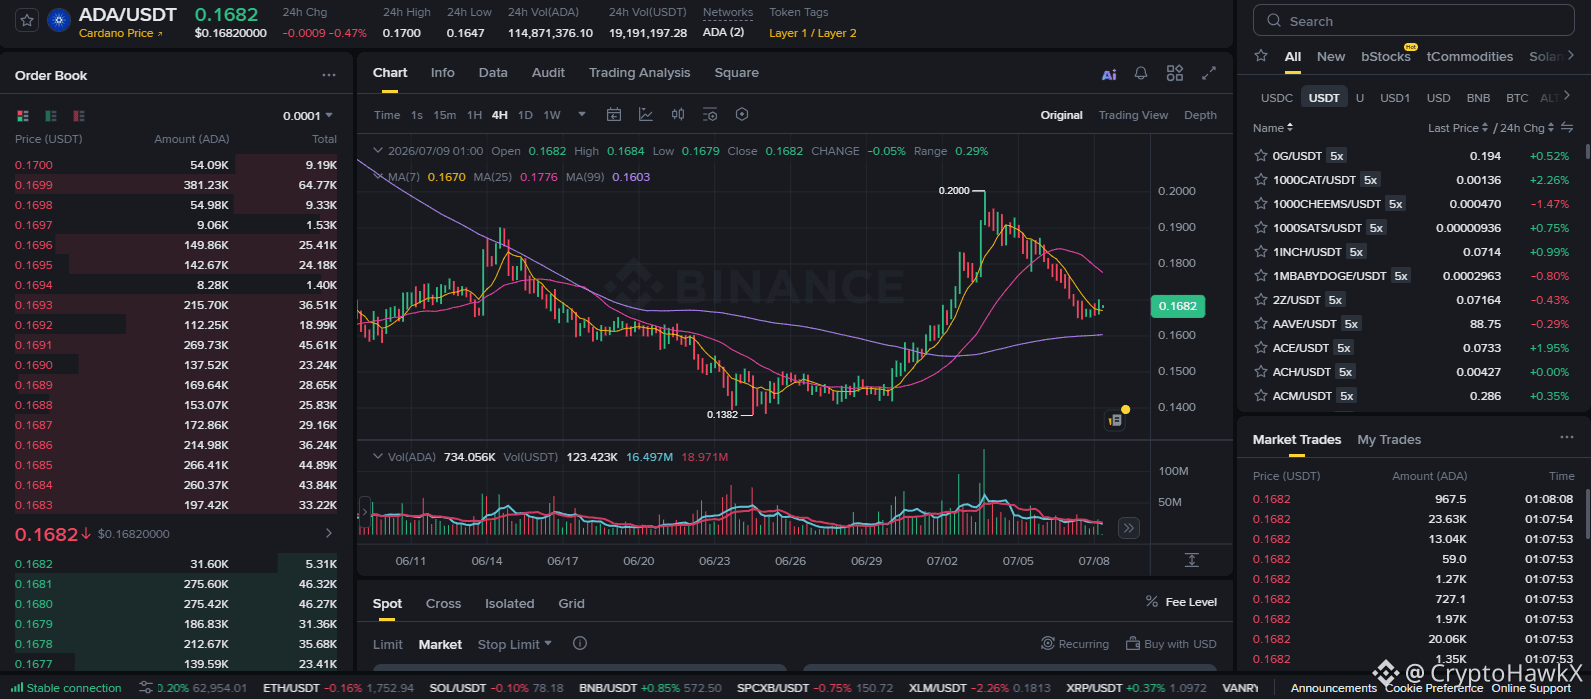Select the 1W chart interval

tap(552, 115)
